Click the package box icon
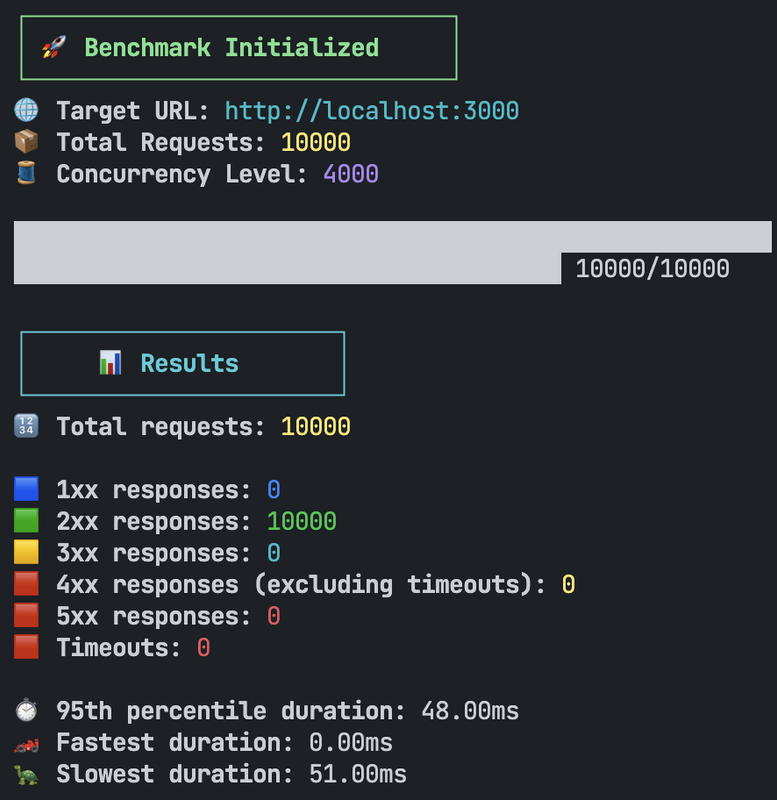The image size is (777, 800). tap(26, 142)
